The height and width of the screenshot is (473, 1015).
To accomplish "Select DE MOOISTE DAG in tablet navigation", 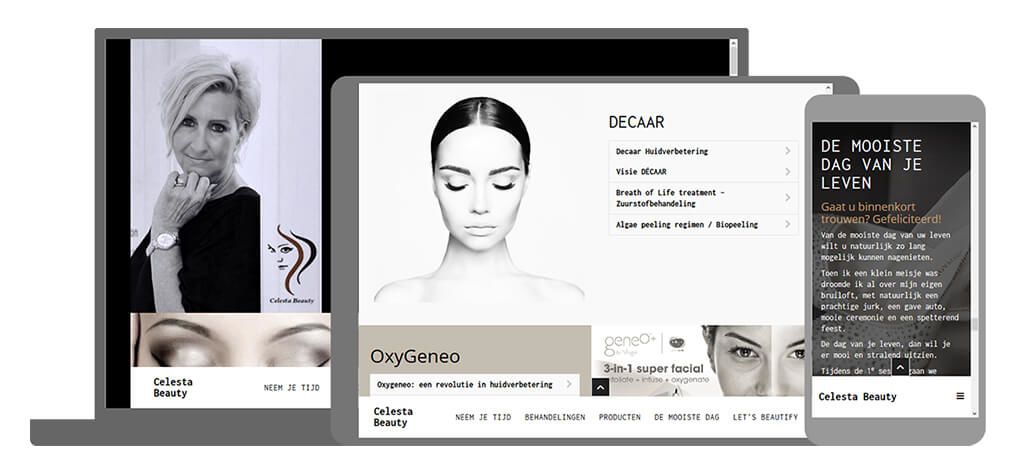I will [686, 417].
